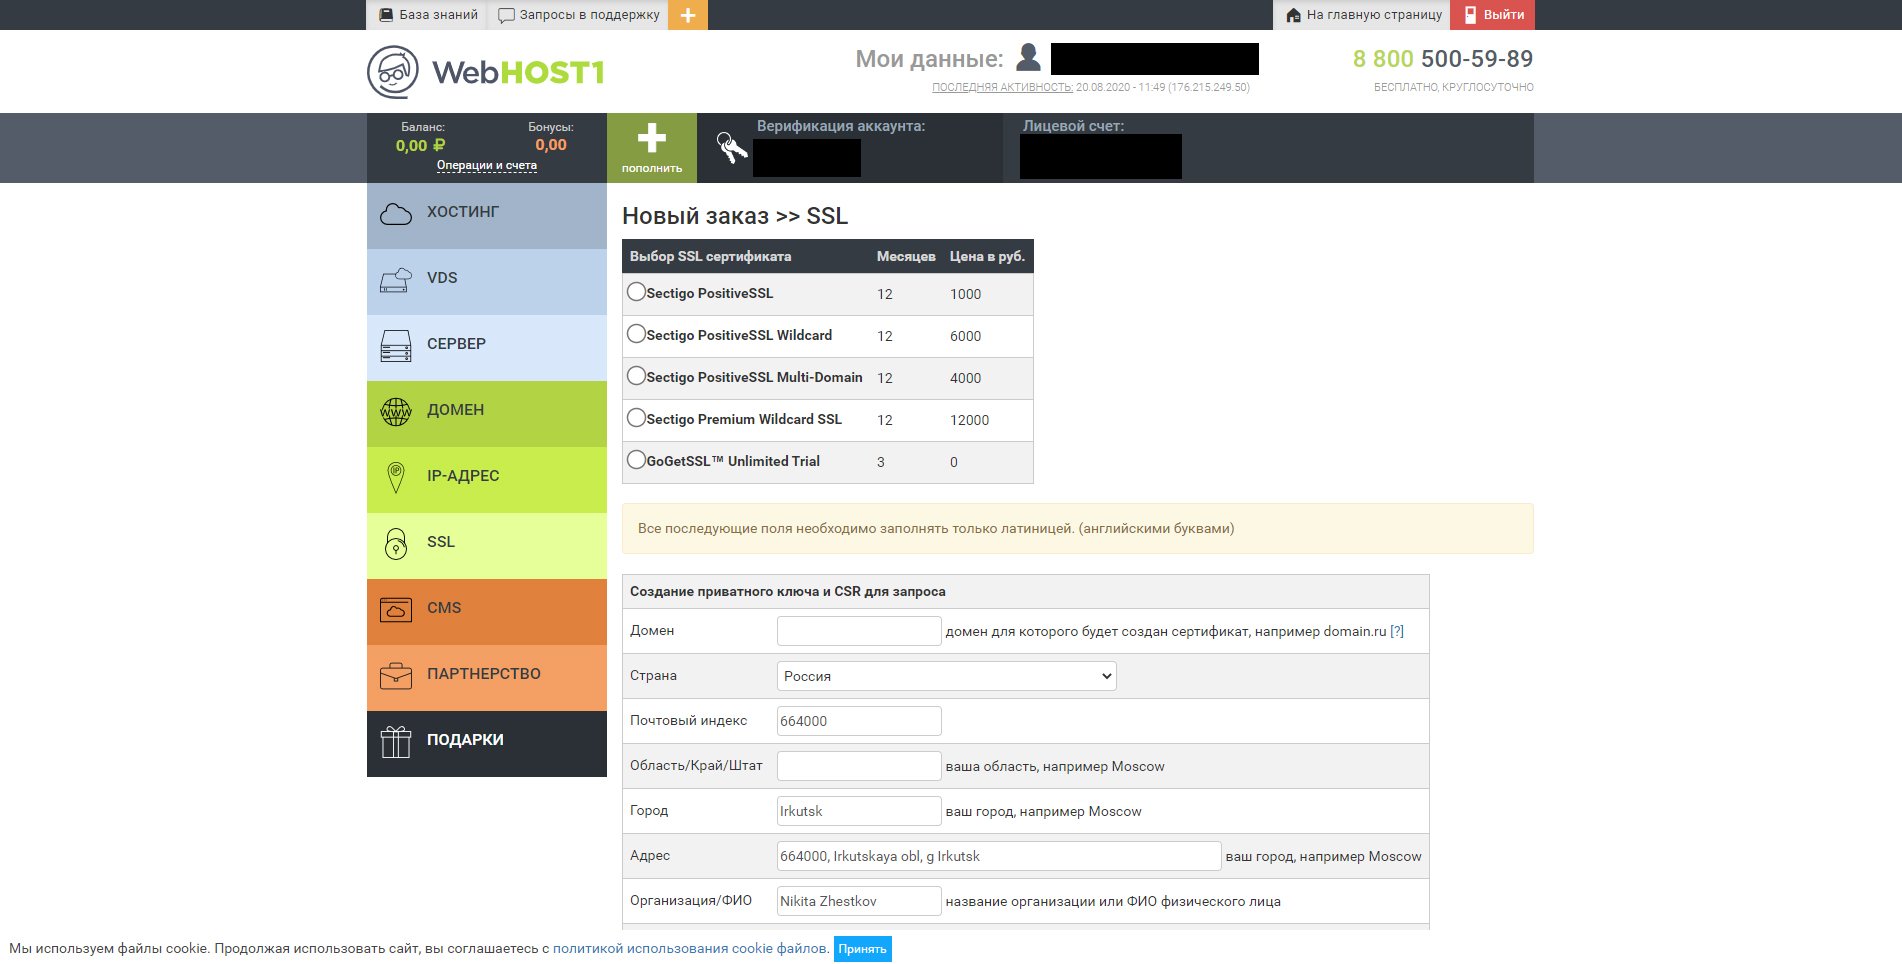Click the Адрес input field
Screen dimensions: 1902x964
(x=999, y=856)
